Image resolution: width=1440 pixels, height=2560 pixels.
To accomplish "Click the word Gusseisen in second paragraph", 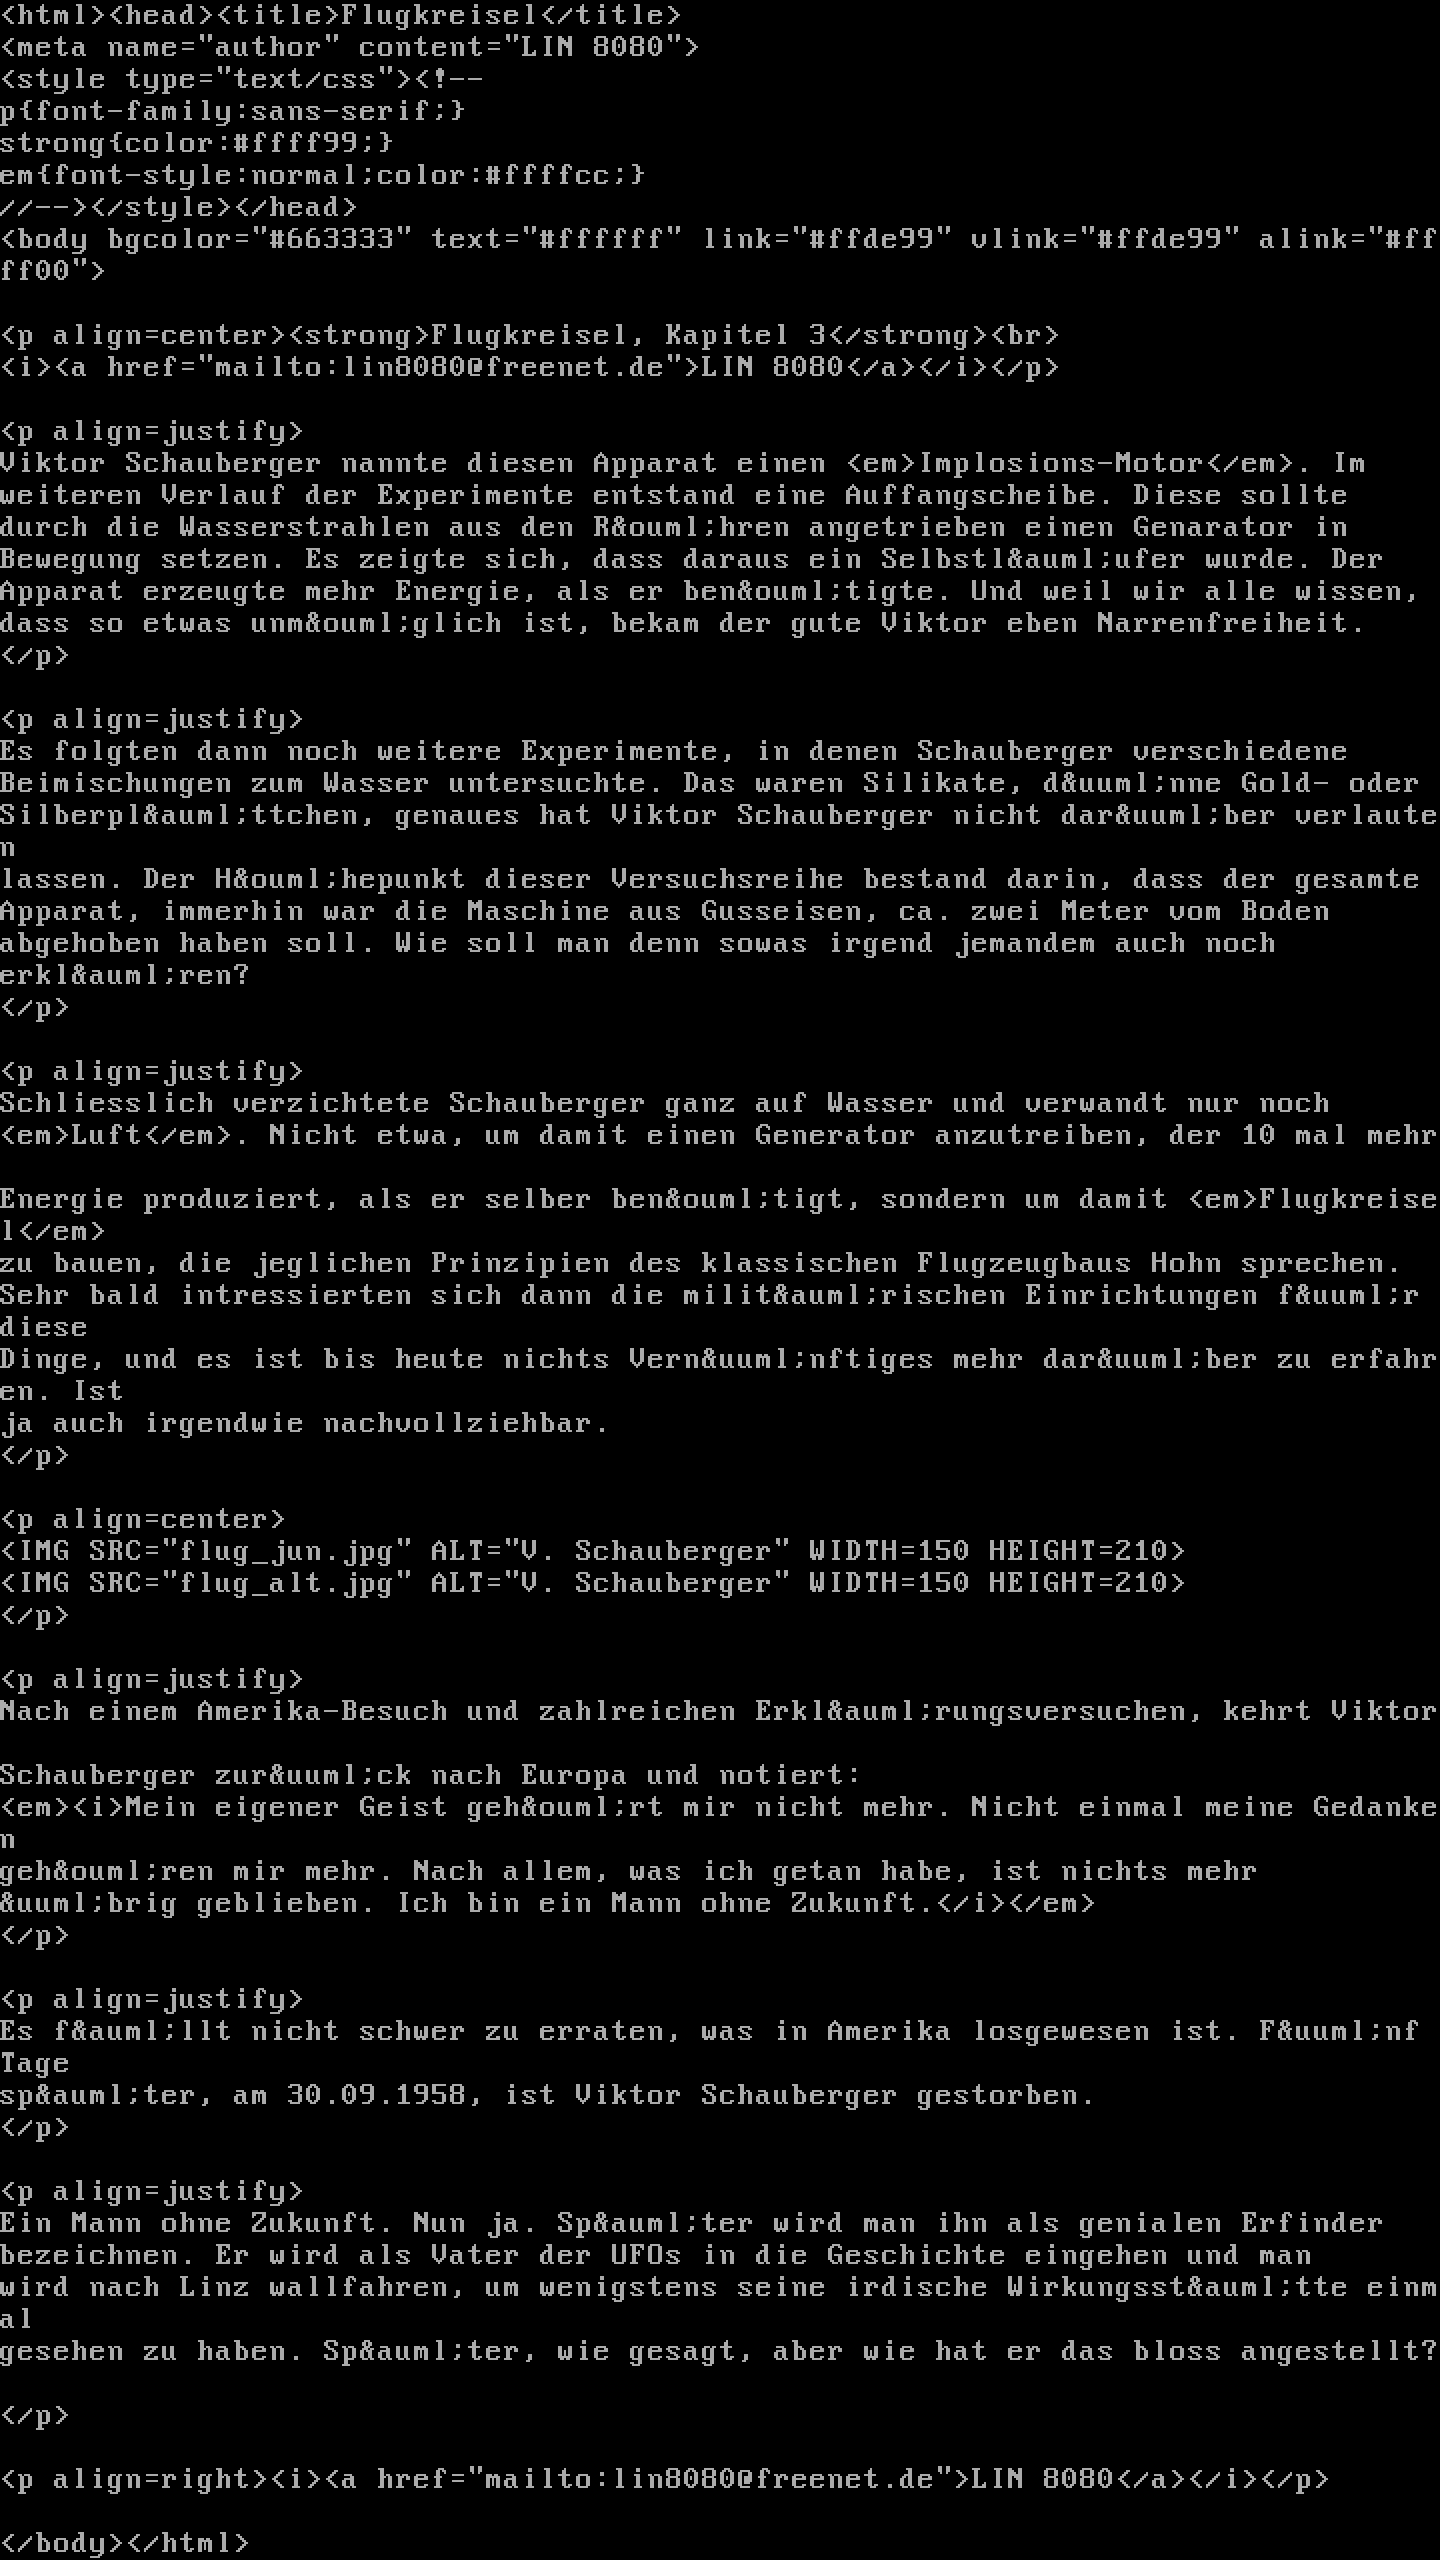I will (782, 911).
